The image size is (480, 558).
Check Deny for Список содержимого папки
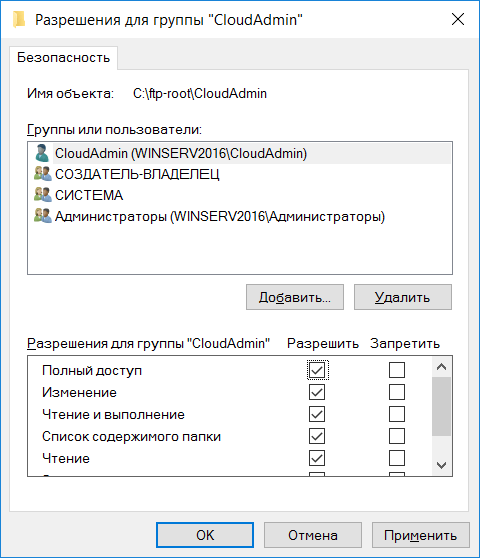(397, 436)
